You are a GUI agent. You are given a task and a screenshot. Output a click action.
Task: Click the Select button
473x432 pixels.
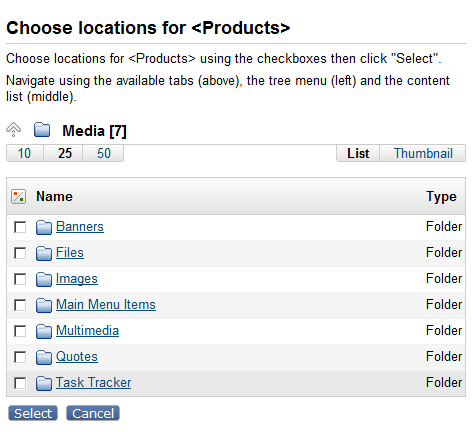pyautogui.click(x=33, y=413)
